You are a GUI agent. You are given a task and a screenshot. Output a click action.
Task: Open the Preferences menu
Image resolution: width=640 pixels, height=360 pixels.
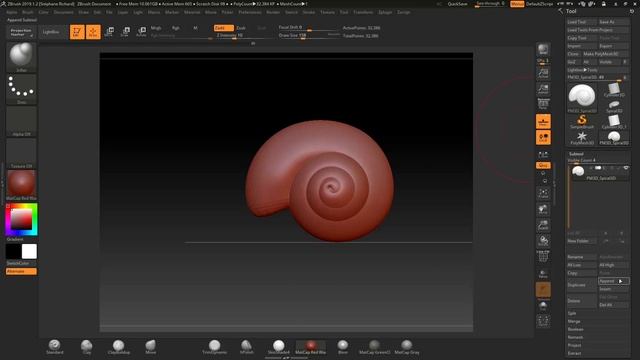coord(250,12)
